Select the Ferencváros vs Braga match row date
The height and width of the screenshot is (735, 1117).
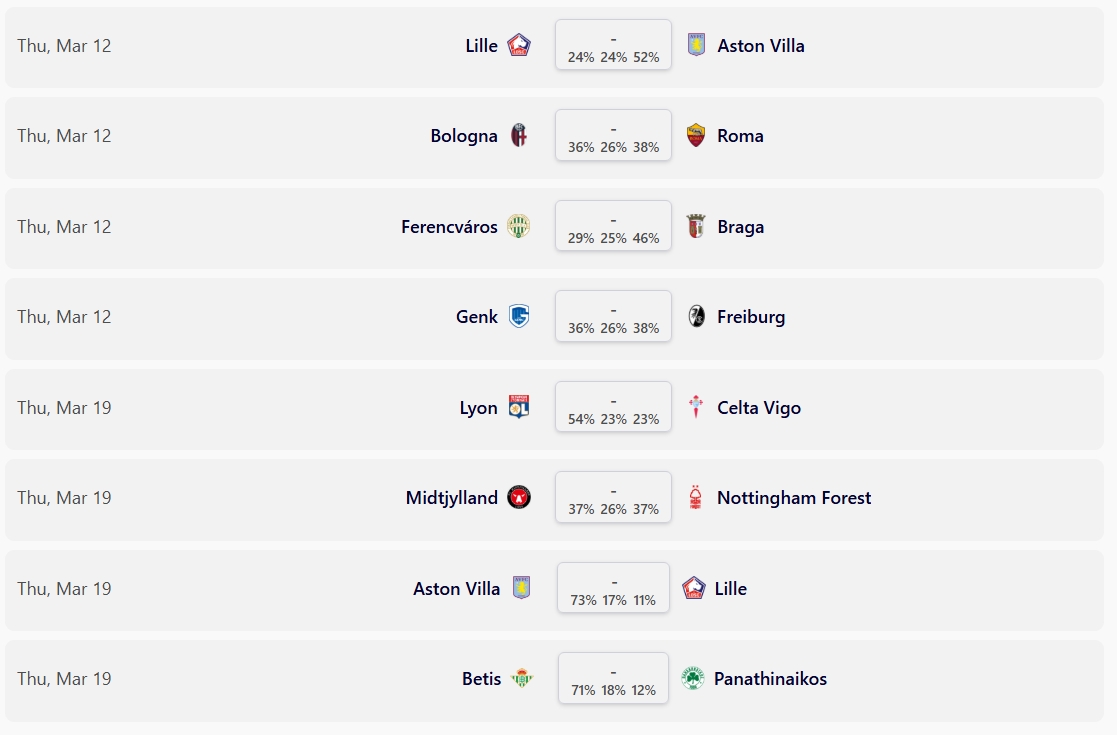pos(64,227)
